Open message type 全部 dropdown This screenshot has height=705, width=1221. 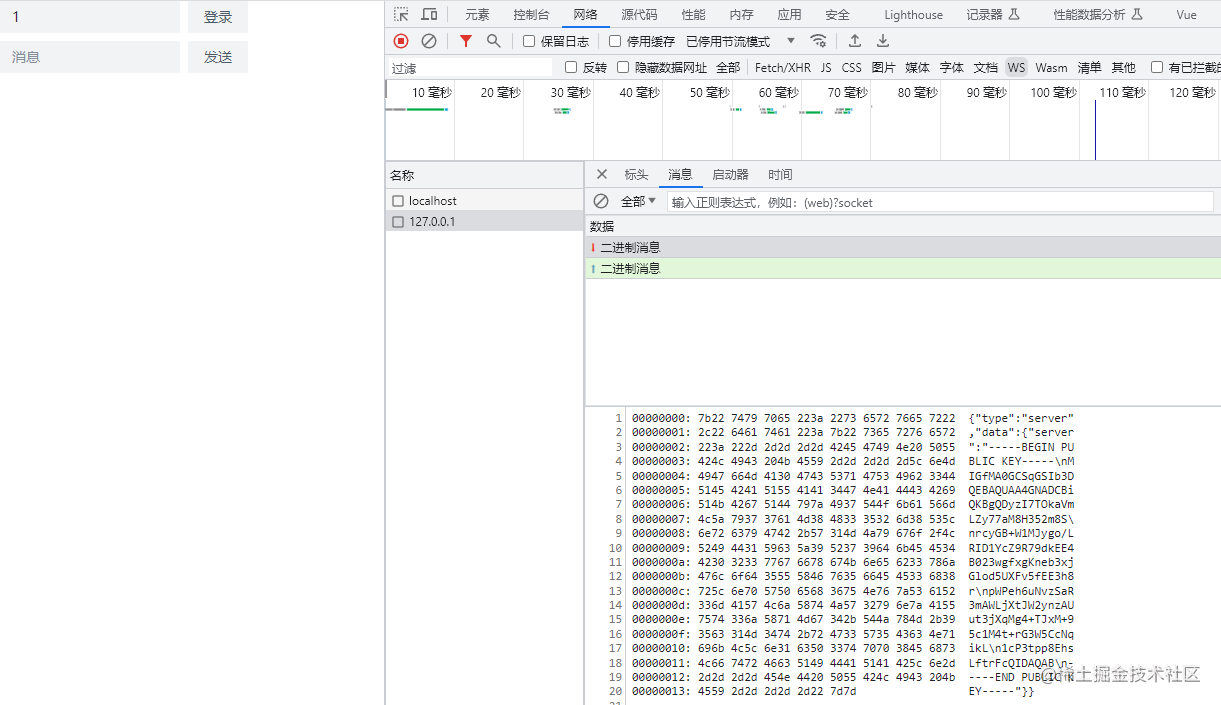(639, 201)
